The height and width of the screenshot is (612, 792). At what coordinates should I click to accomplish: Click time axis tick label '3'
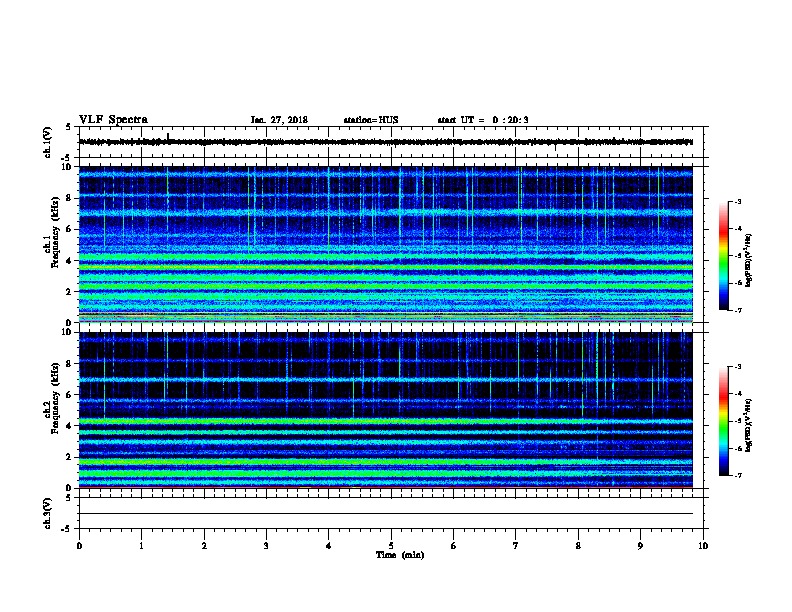(266, 546)
